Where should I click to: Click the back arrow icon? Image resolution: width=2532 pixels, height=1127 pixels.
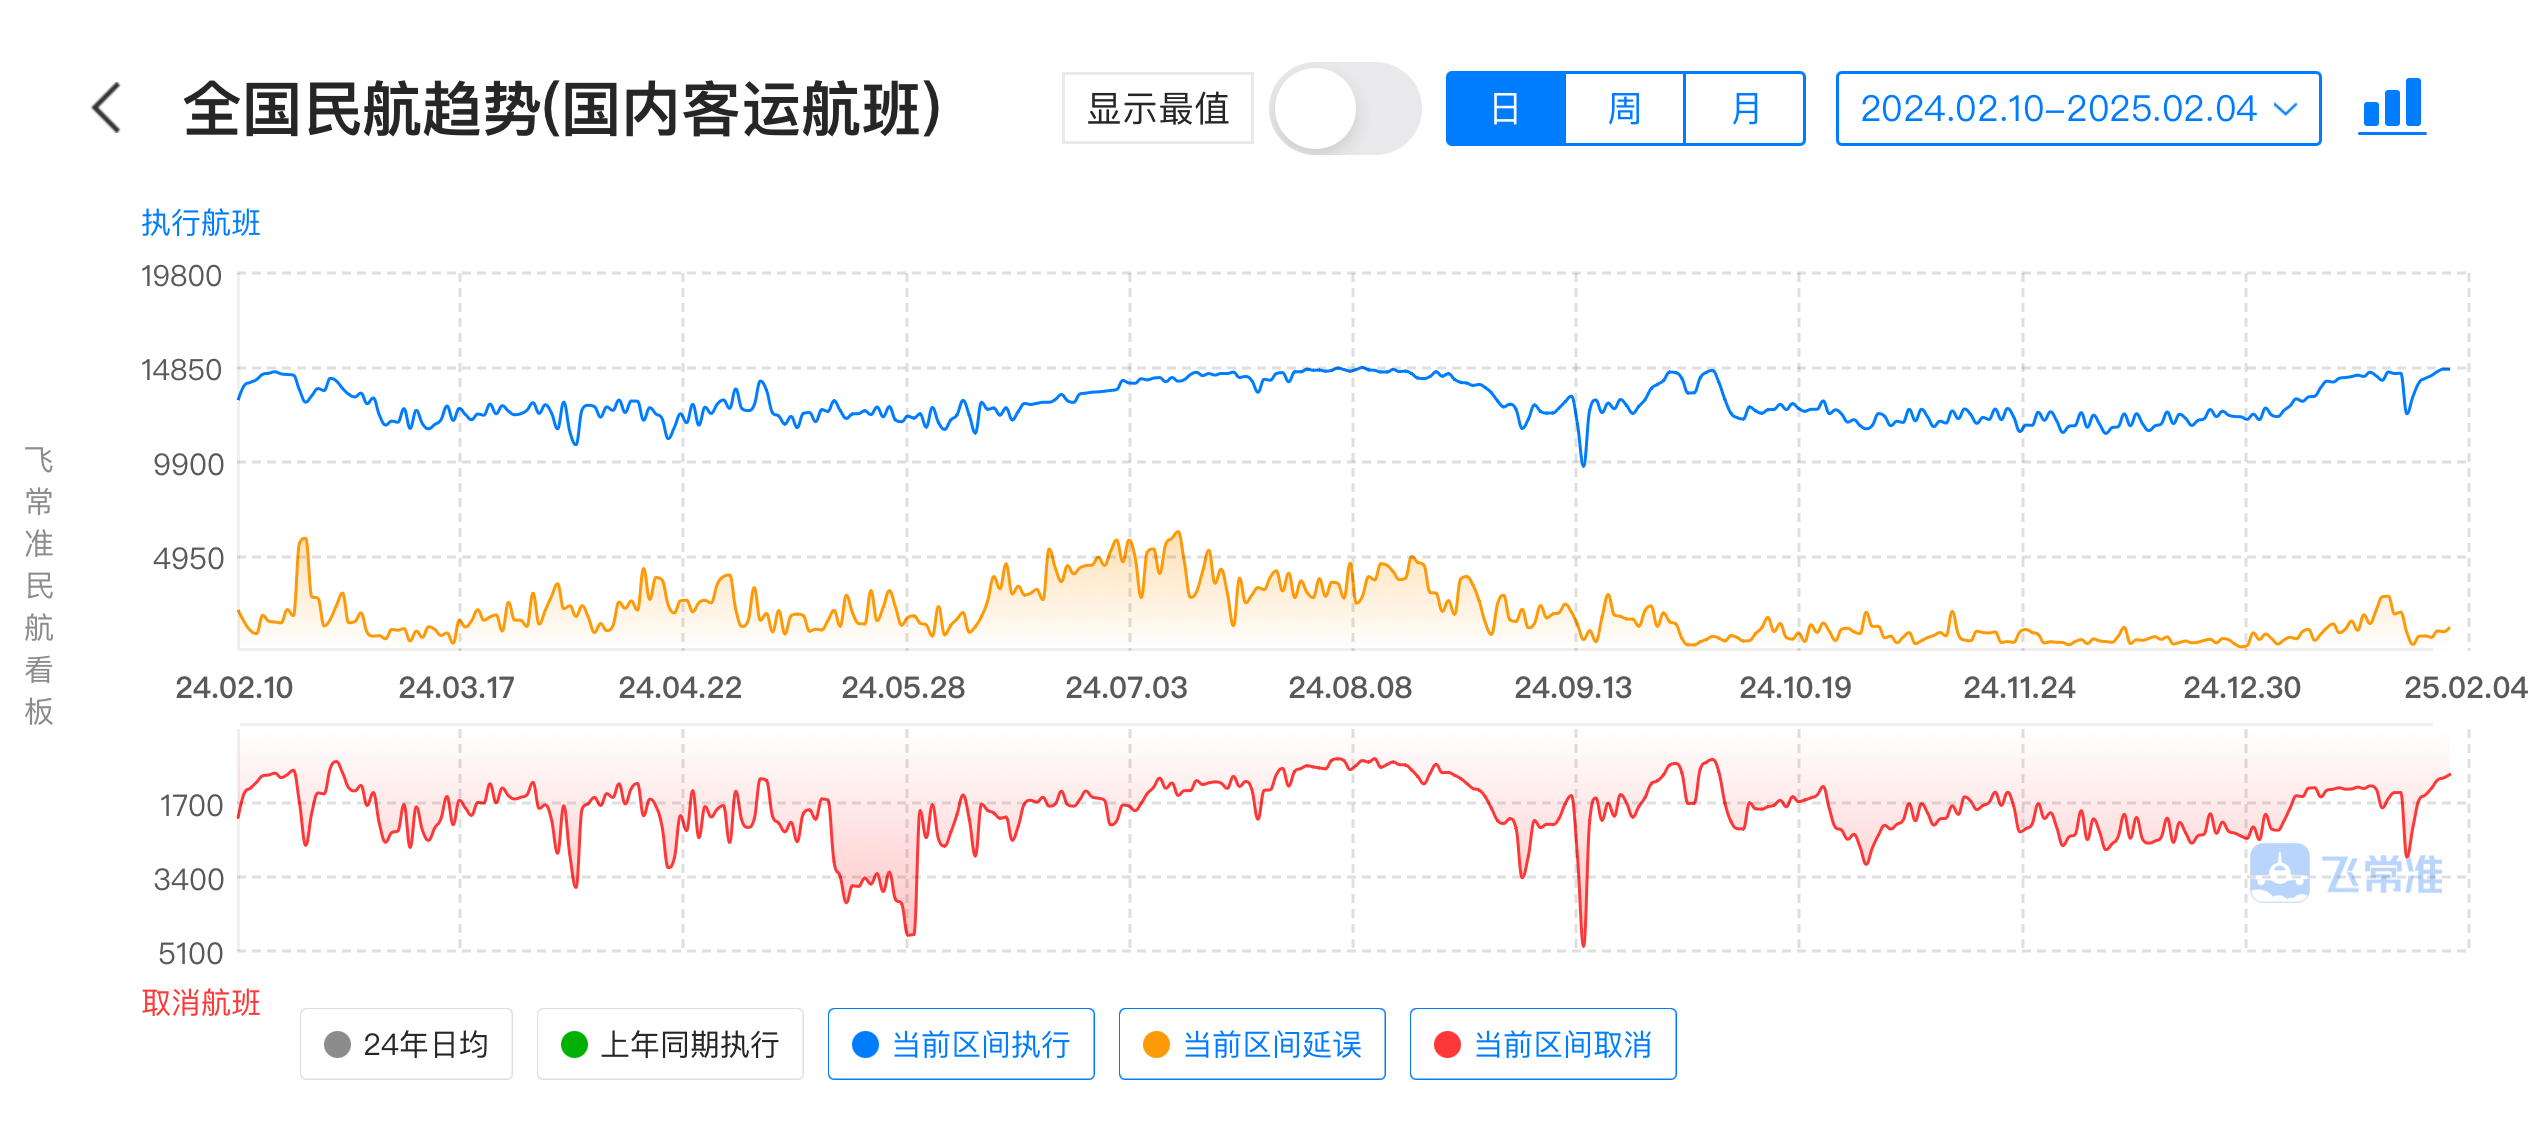tap(107, 108)
